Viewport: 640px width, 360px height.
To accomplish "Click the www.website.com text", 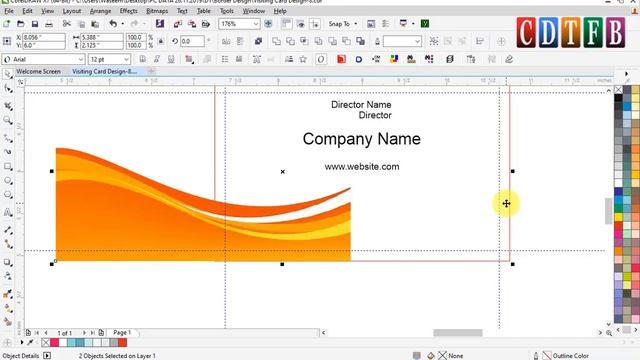I will (362, 167).
